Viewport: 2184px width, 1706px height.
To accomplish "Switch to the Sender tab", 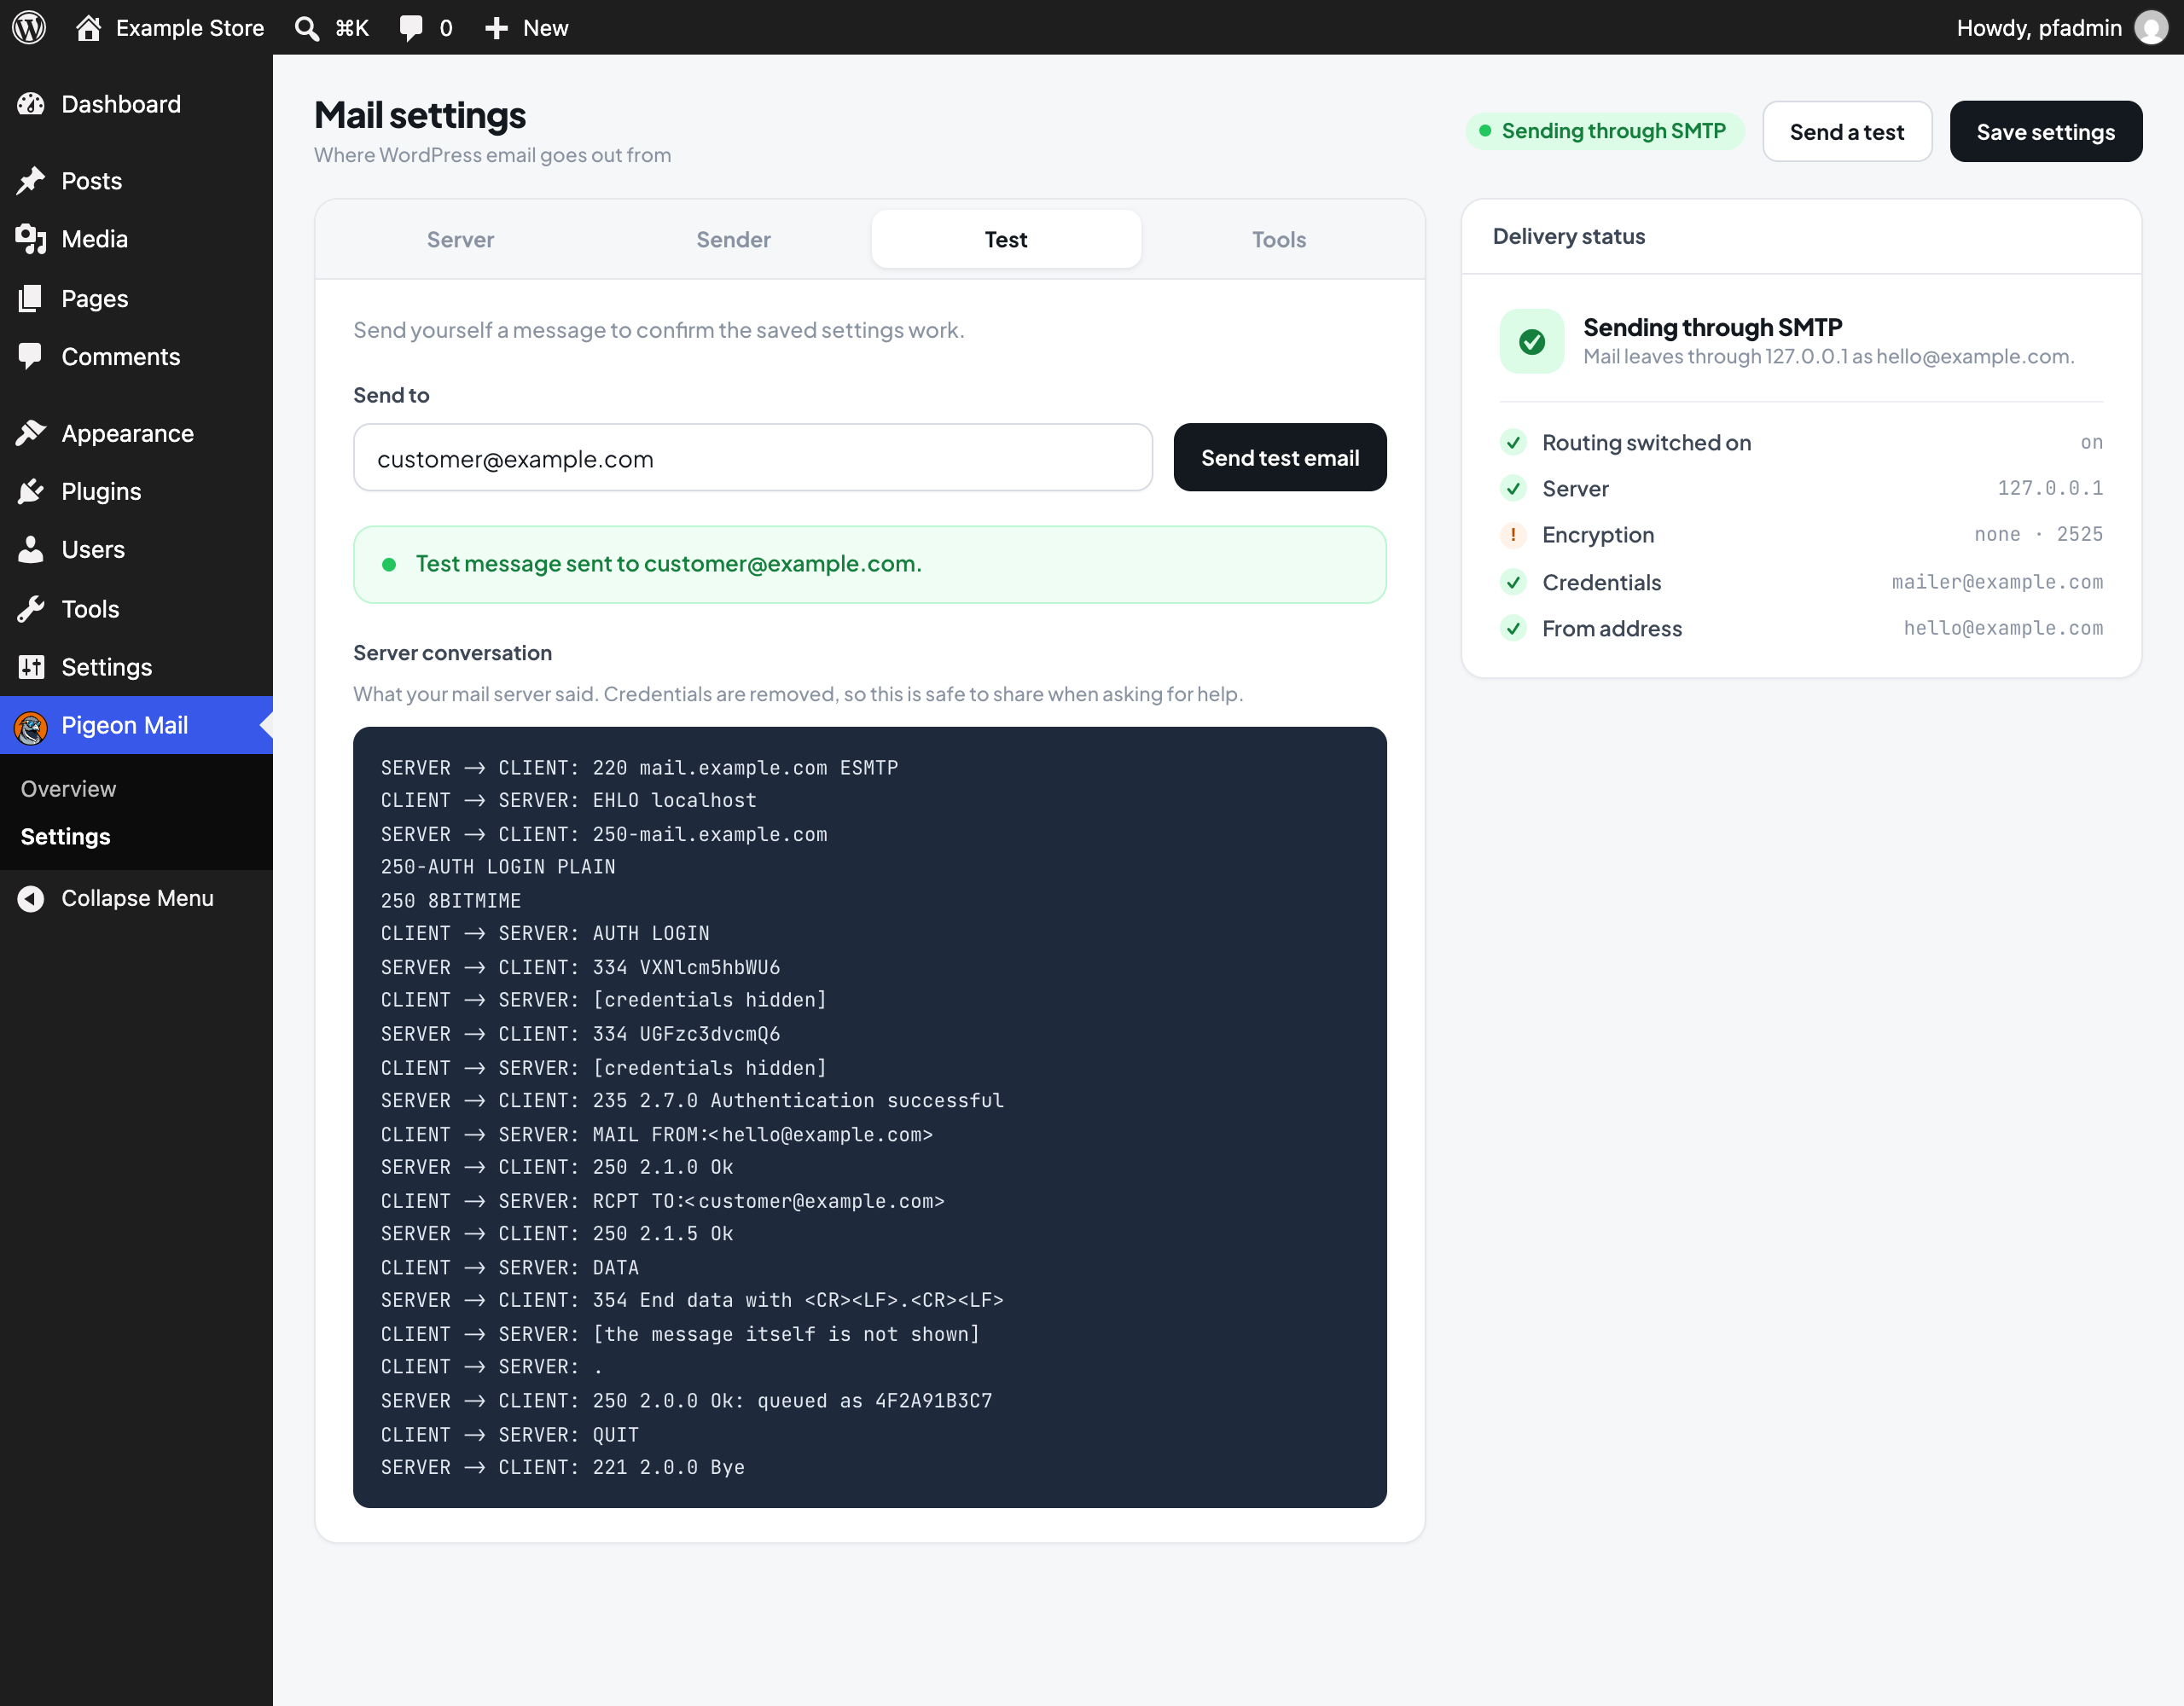I will pyautogui.click(x=733, y=239).
